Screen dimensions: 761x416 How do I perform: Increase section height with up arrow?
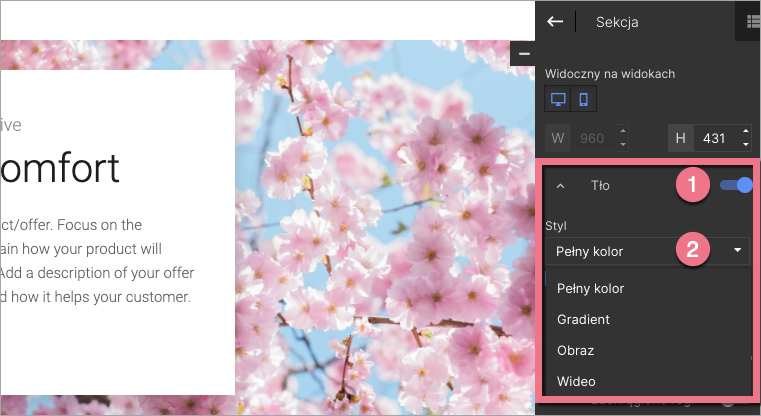click(x=746, y=131)
